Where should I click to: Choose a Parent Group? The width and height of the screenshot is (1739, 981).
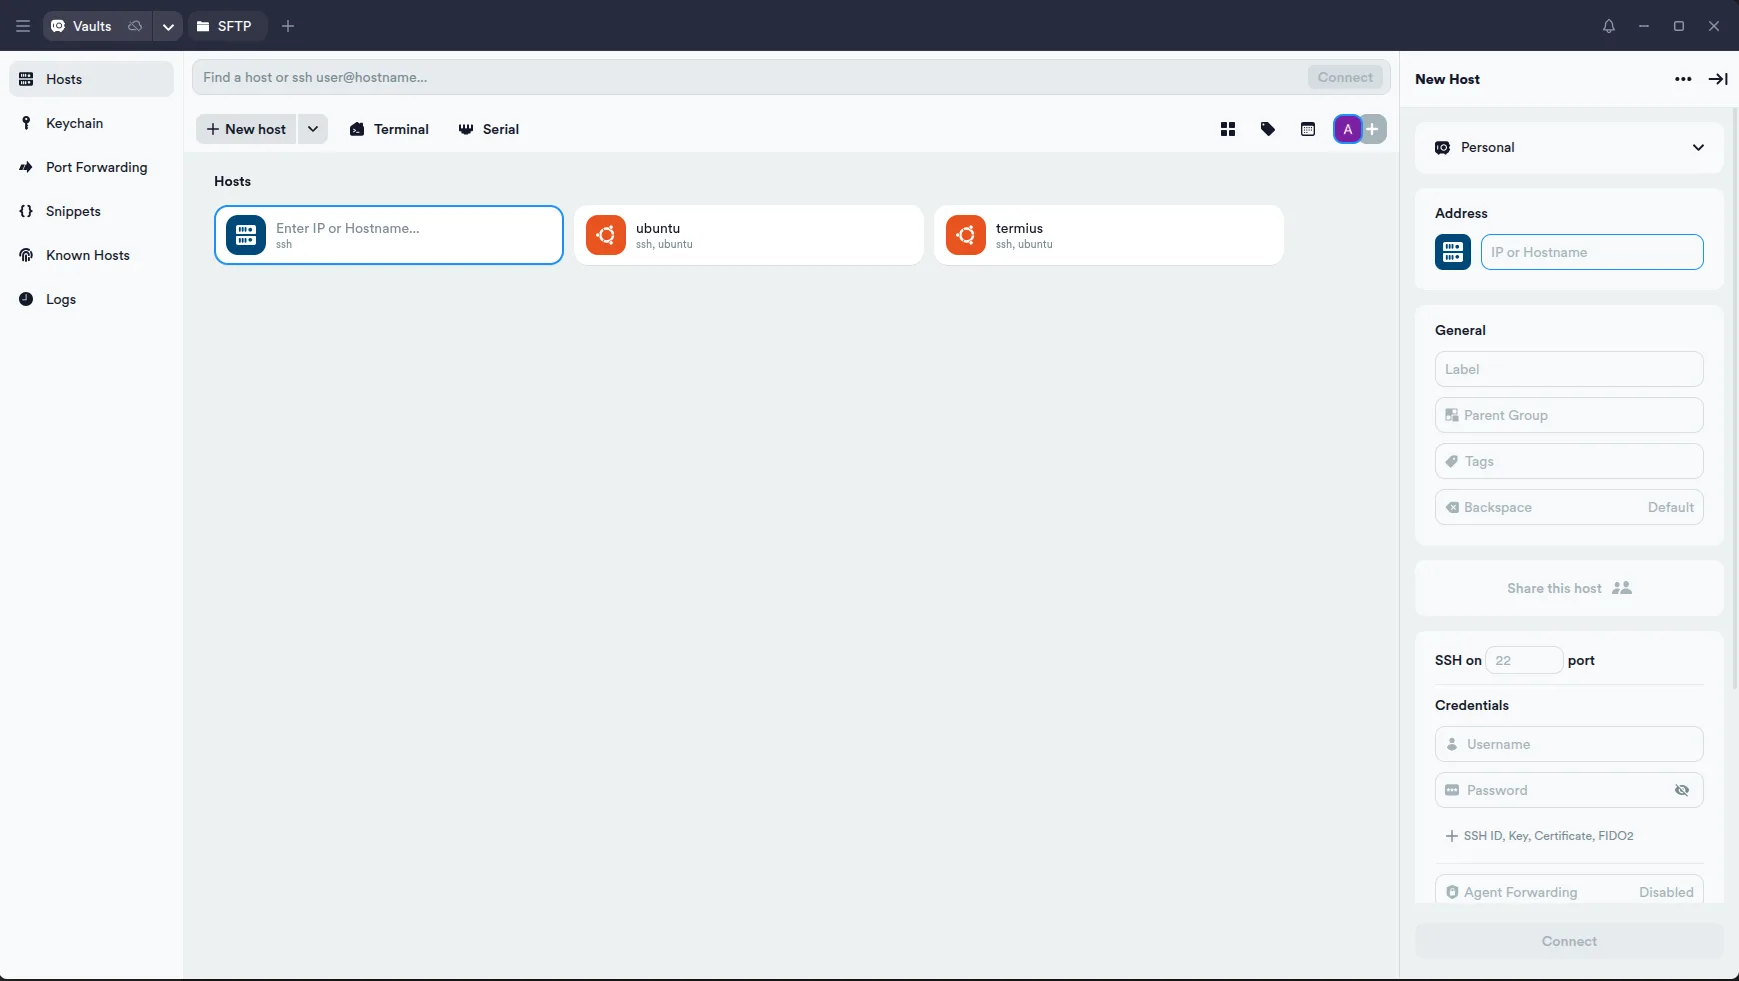pyautogui.click(x=1569, y=415)
